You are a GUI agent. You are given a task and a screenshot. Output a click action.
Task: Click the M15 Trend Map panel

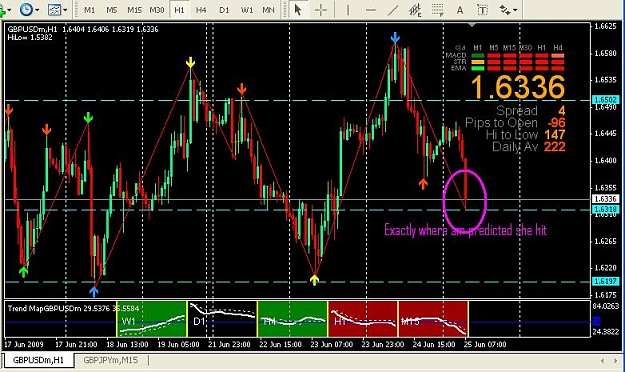pyautogui.click(x=433, y=319)
